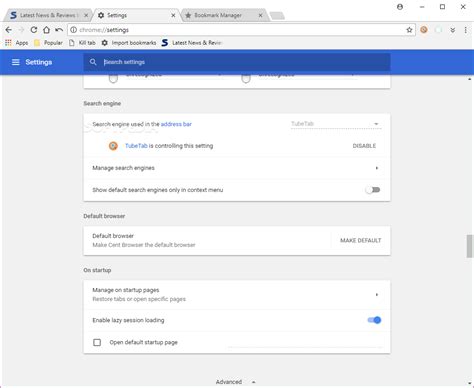The image size is (474, 388).
Task: Click the magnifier icon in search settings
Action: click(93, 62)
